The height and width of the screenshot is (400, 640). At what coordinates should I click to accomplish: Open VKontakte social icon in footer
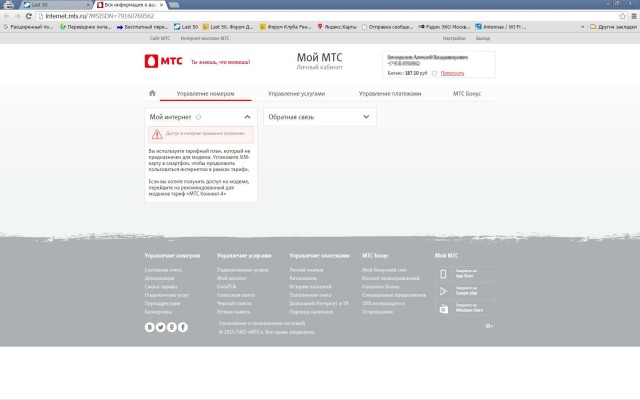[149, 327]
